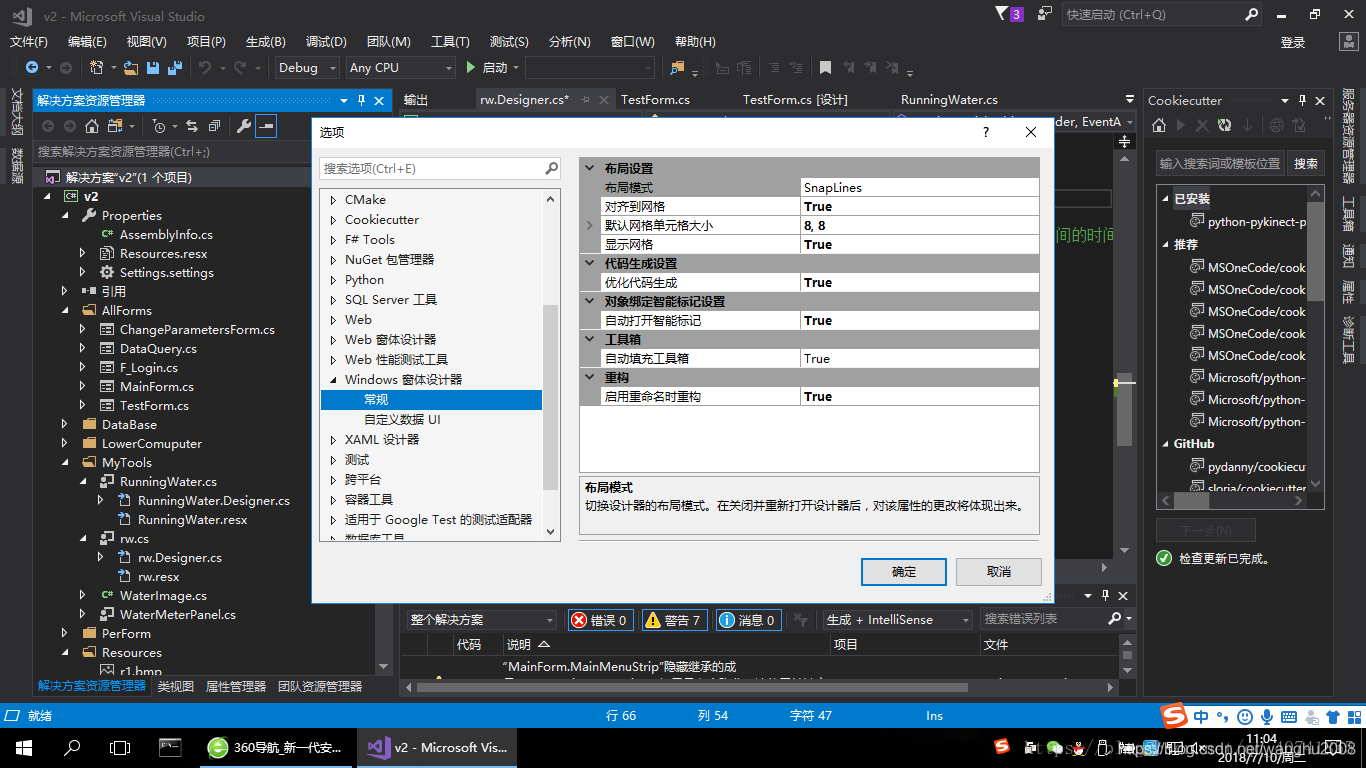Click Cookiecutter Check for Updates icon
1366x768 pixels.
click(x=1225, y=126)
